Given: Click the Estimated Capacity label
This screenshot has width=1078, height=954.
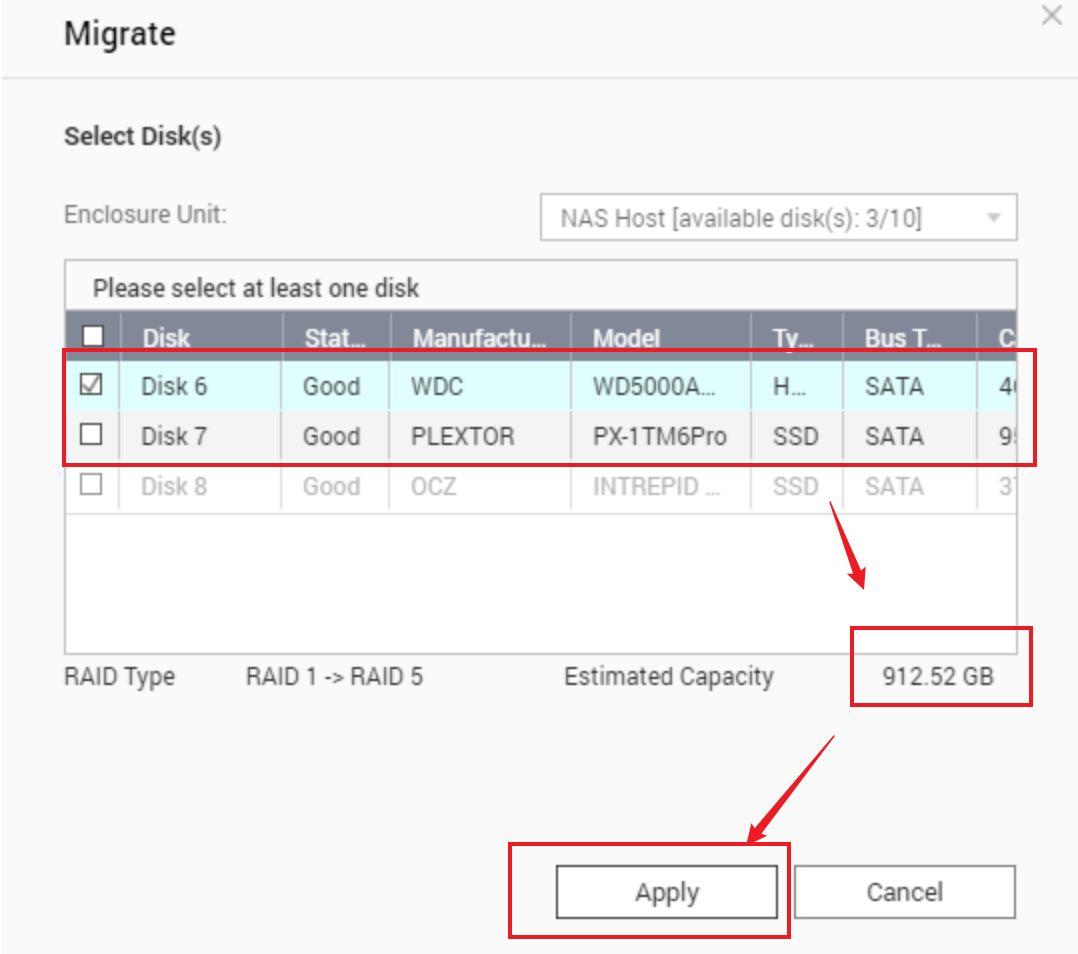Looking at the screenshot, I should coord(668,676).
